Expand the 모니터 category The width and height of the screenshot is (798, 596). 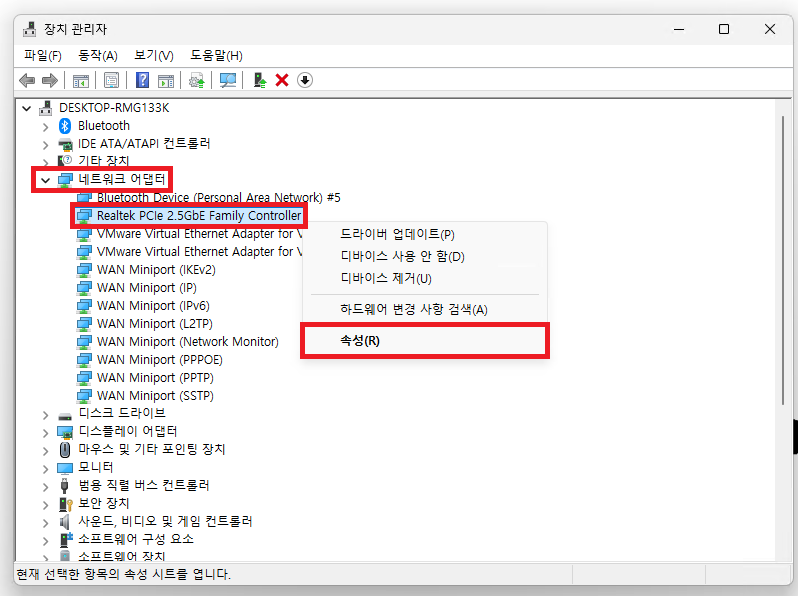46,469
